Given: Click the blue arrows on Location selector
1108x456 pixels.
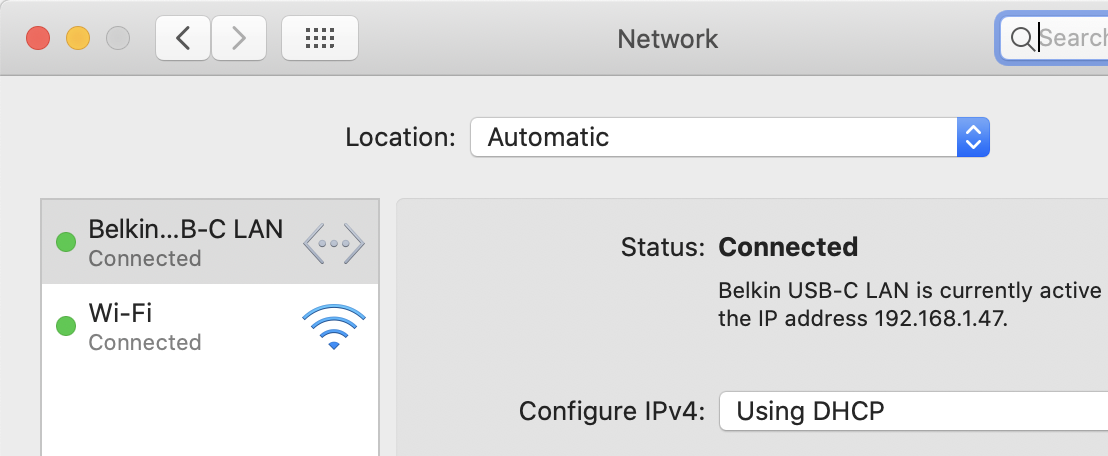Looking at the screenshot, I should coord(973,137).
